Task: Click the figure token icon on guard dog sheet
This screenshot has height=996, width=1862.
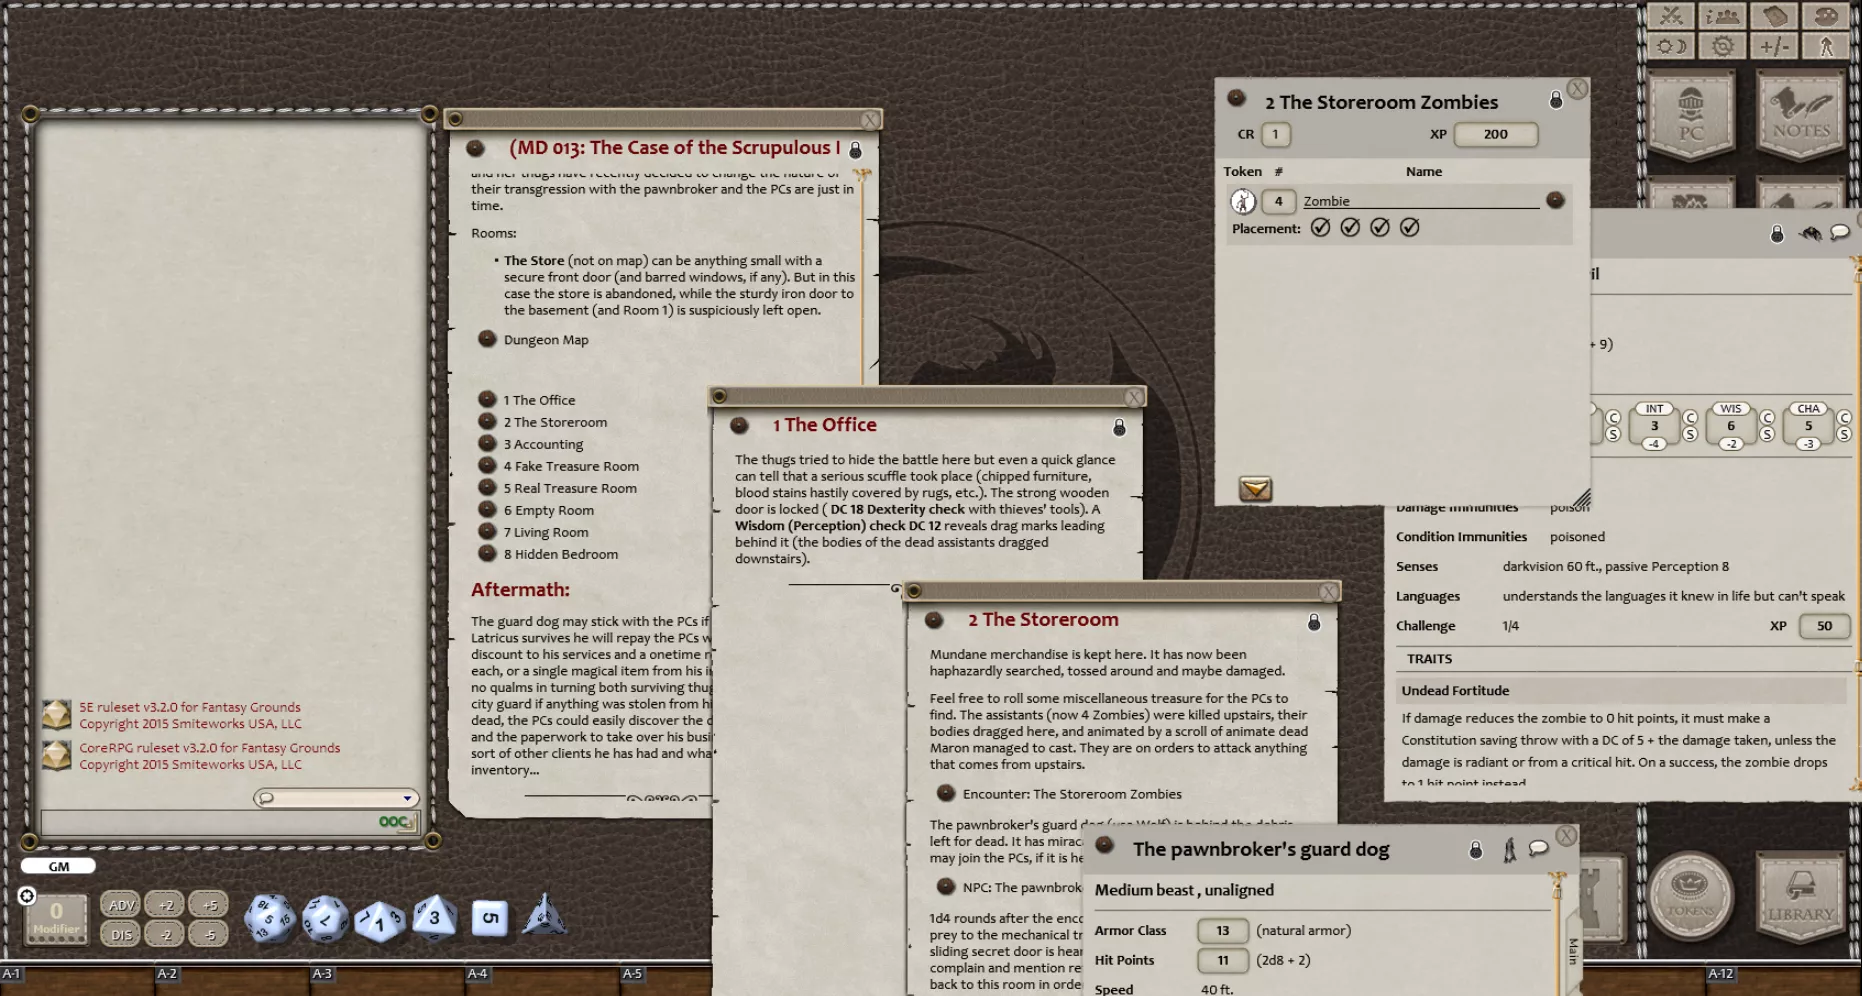Action: [x=1509, y=849]
